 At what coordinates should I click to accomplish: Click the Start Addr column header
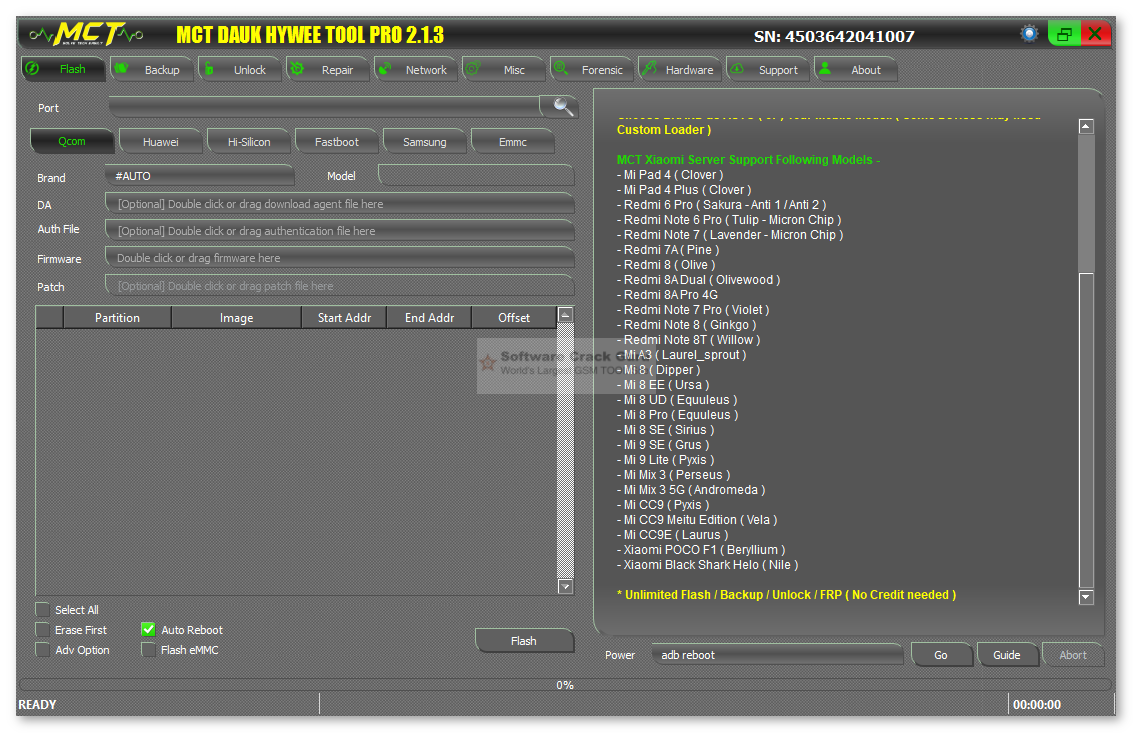point(344,317)
